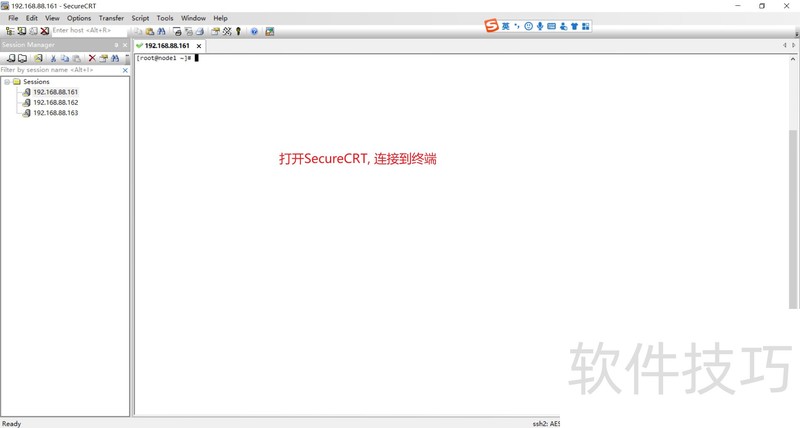The height and width of the screenshot is (428, 800).
Task: Close the Session Manager panel
Action: 125,45
